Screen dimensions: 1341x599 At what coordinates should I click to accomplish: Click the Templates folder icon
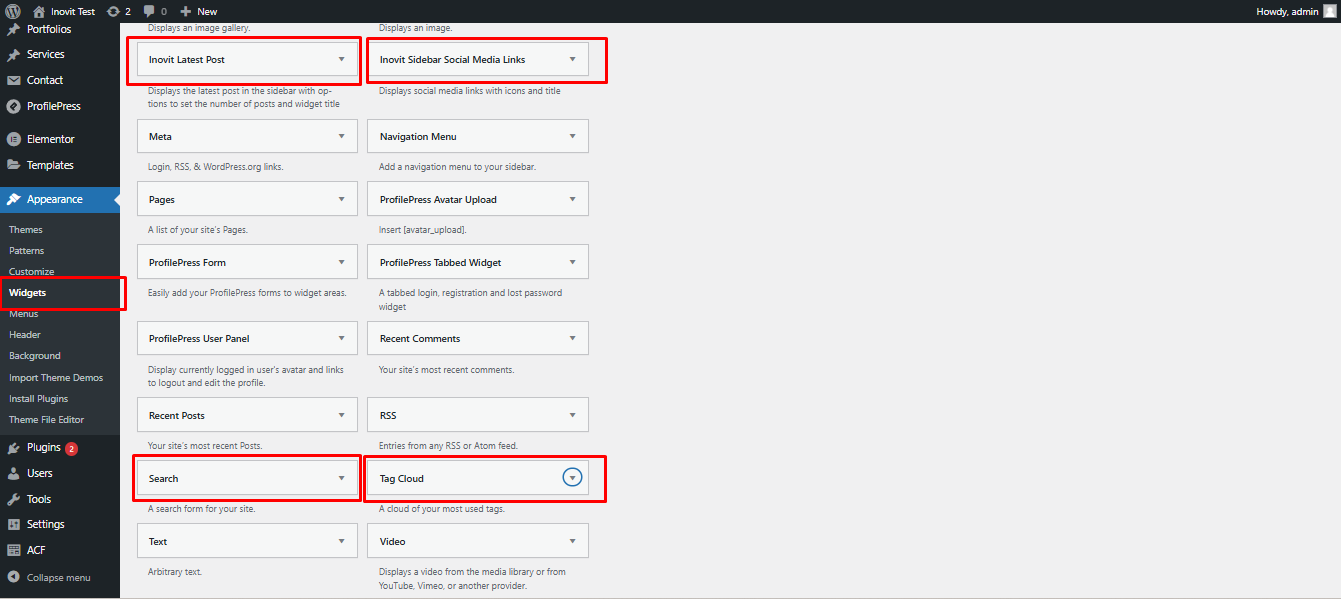[x=14, y=165]
